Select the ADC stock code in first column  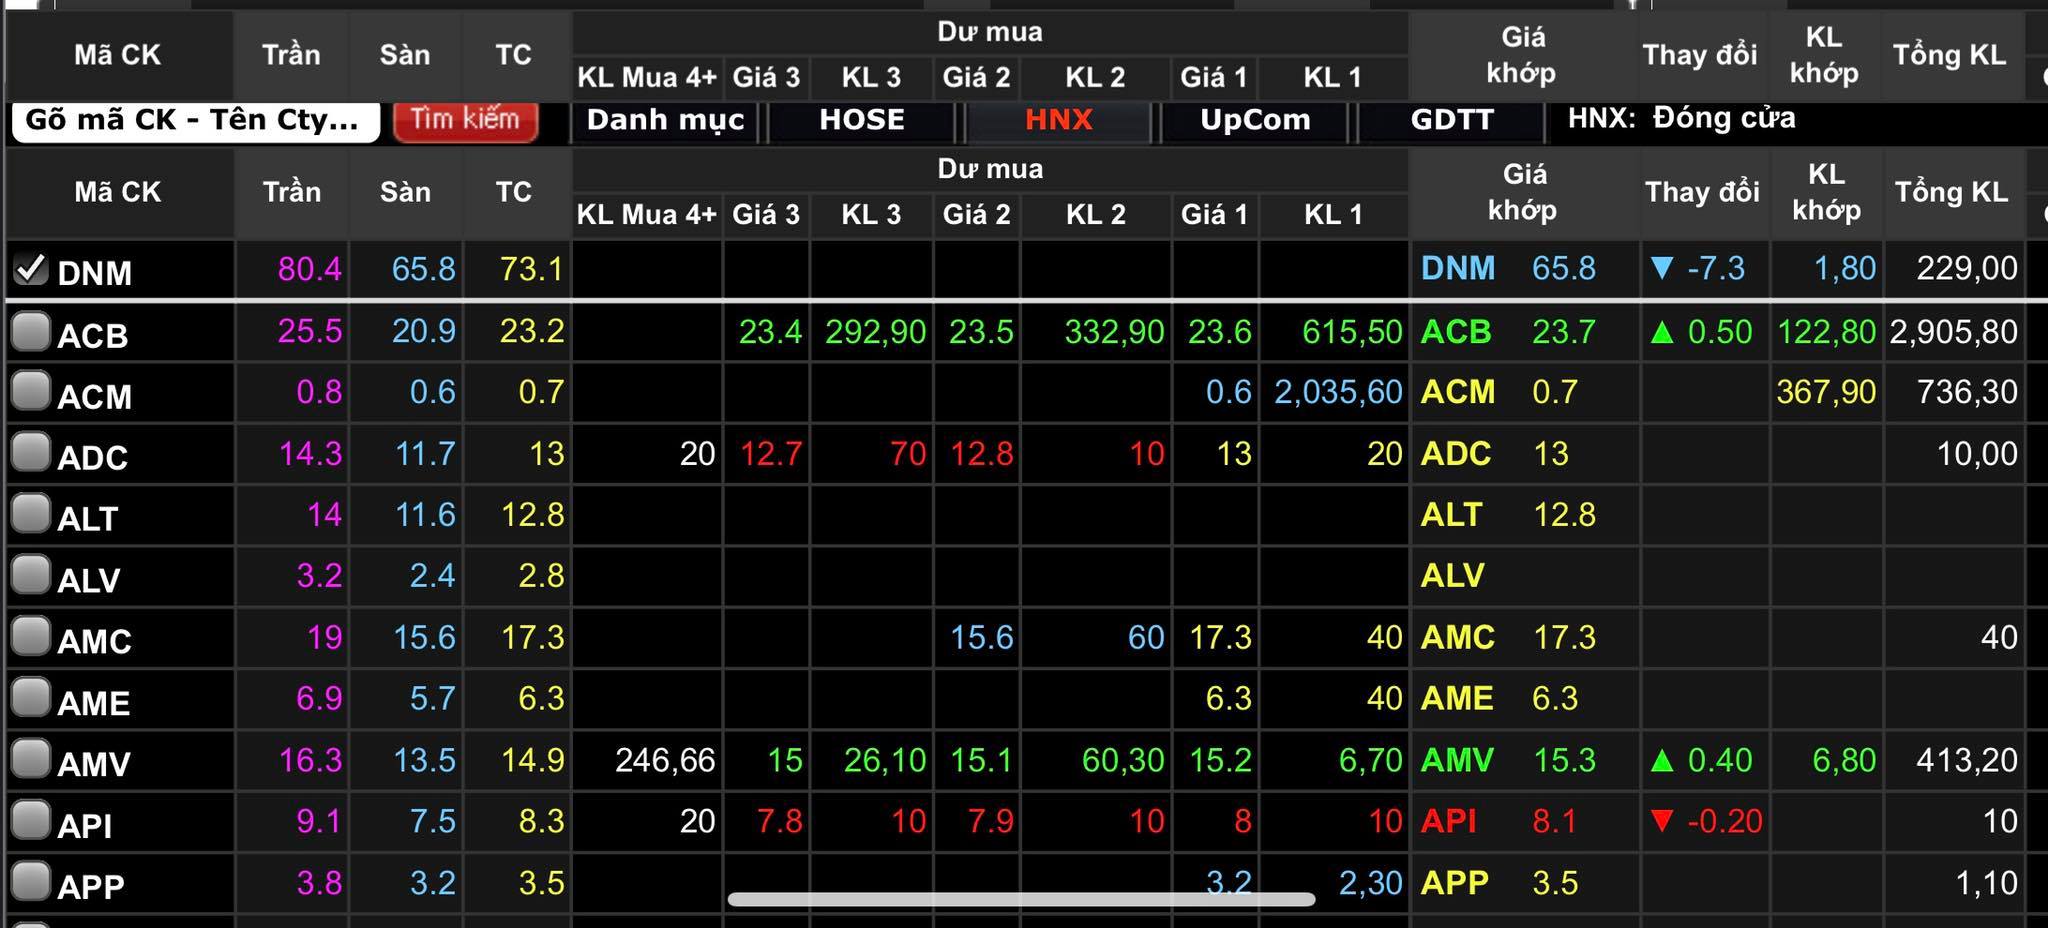[x=93, y=457]
